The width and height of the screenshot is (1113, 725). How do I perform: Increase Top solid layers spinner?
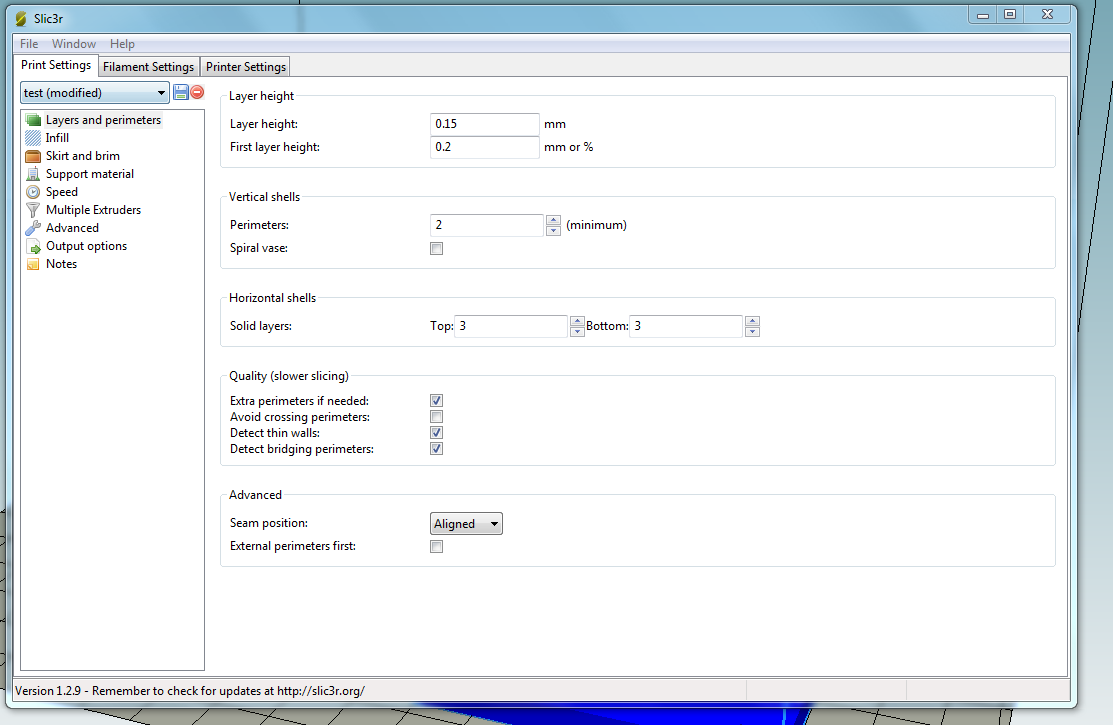click(577, 321)
